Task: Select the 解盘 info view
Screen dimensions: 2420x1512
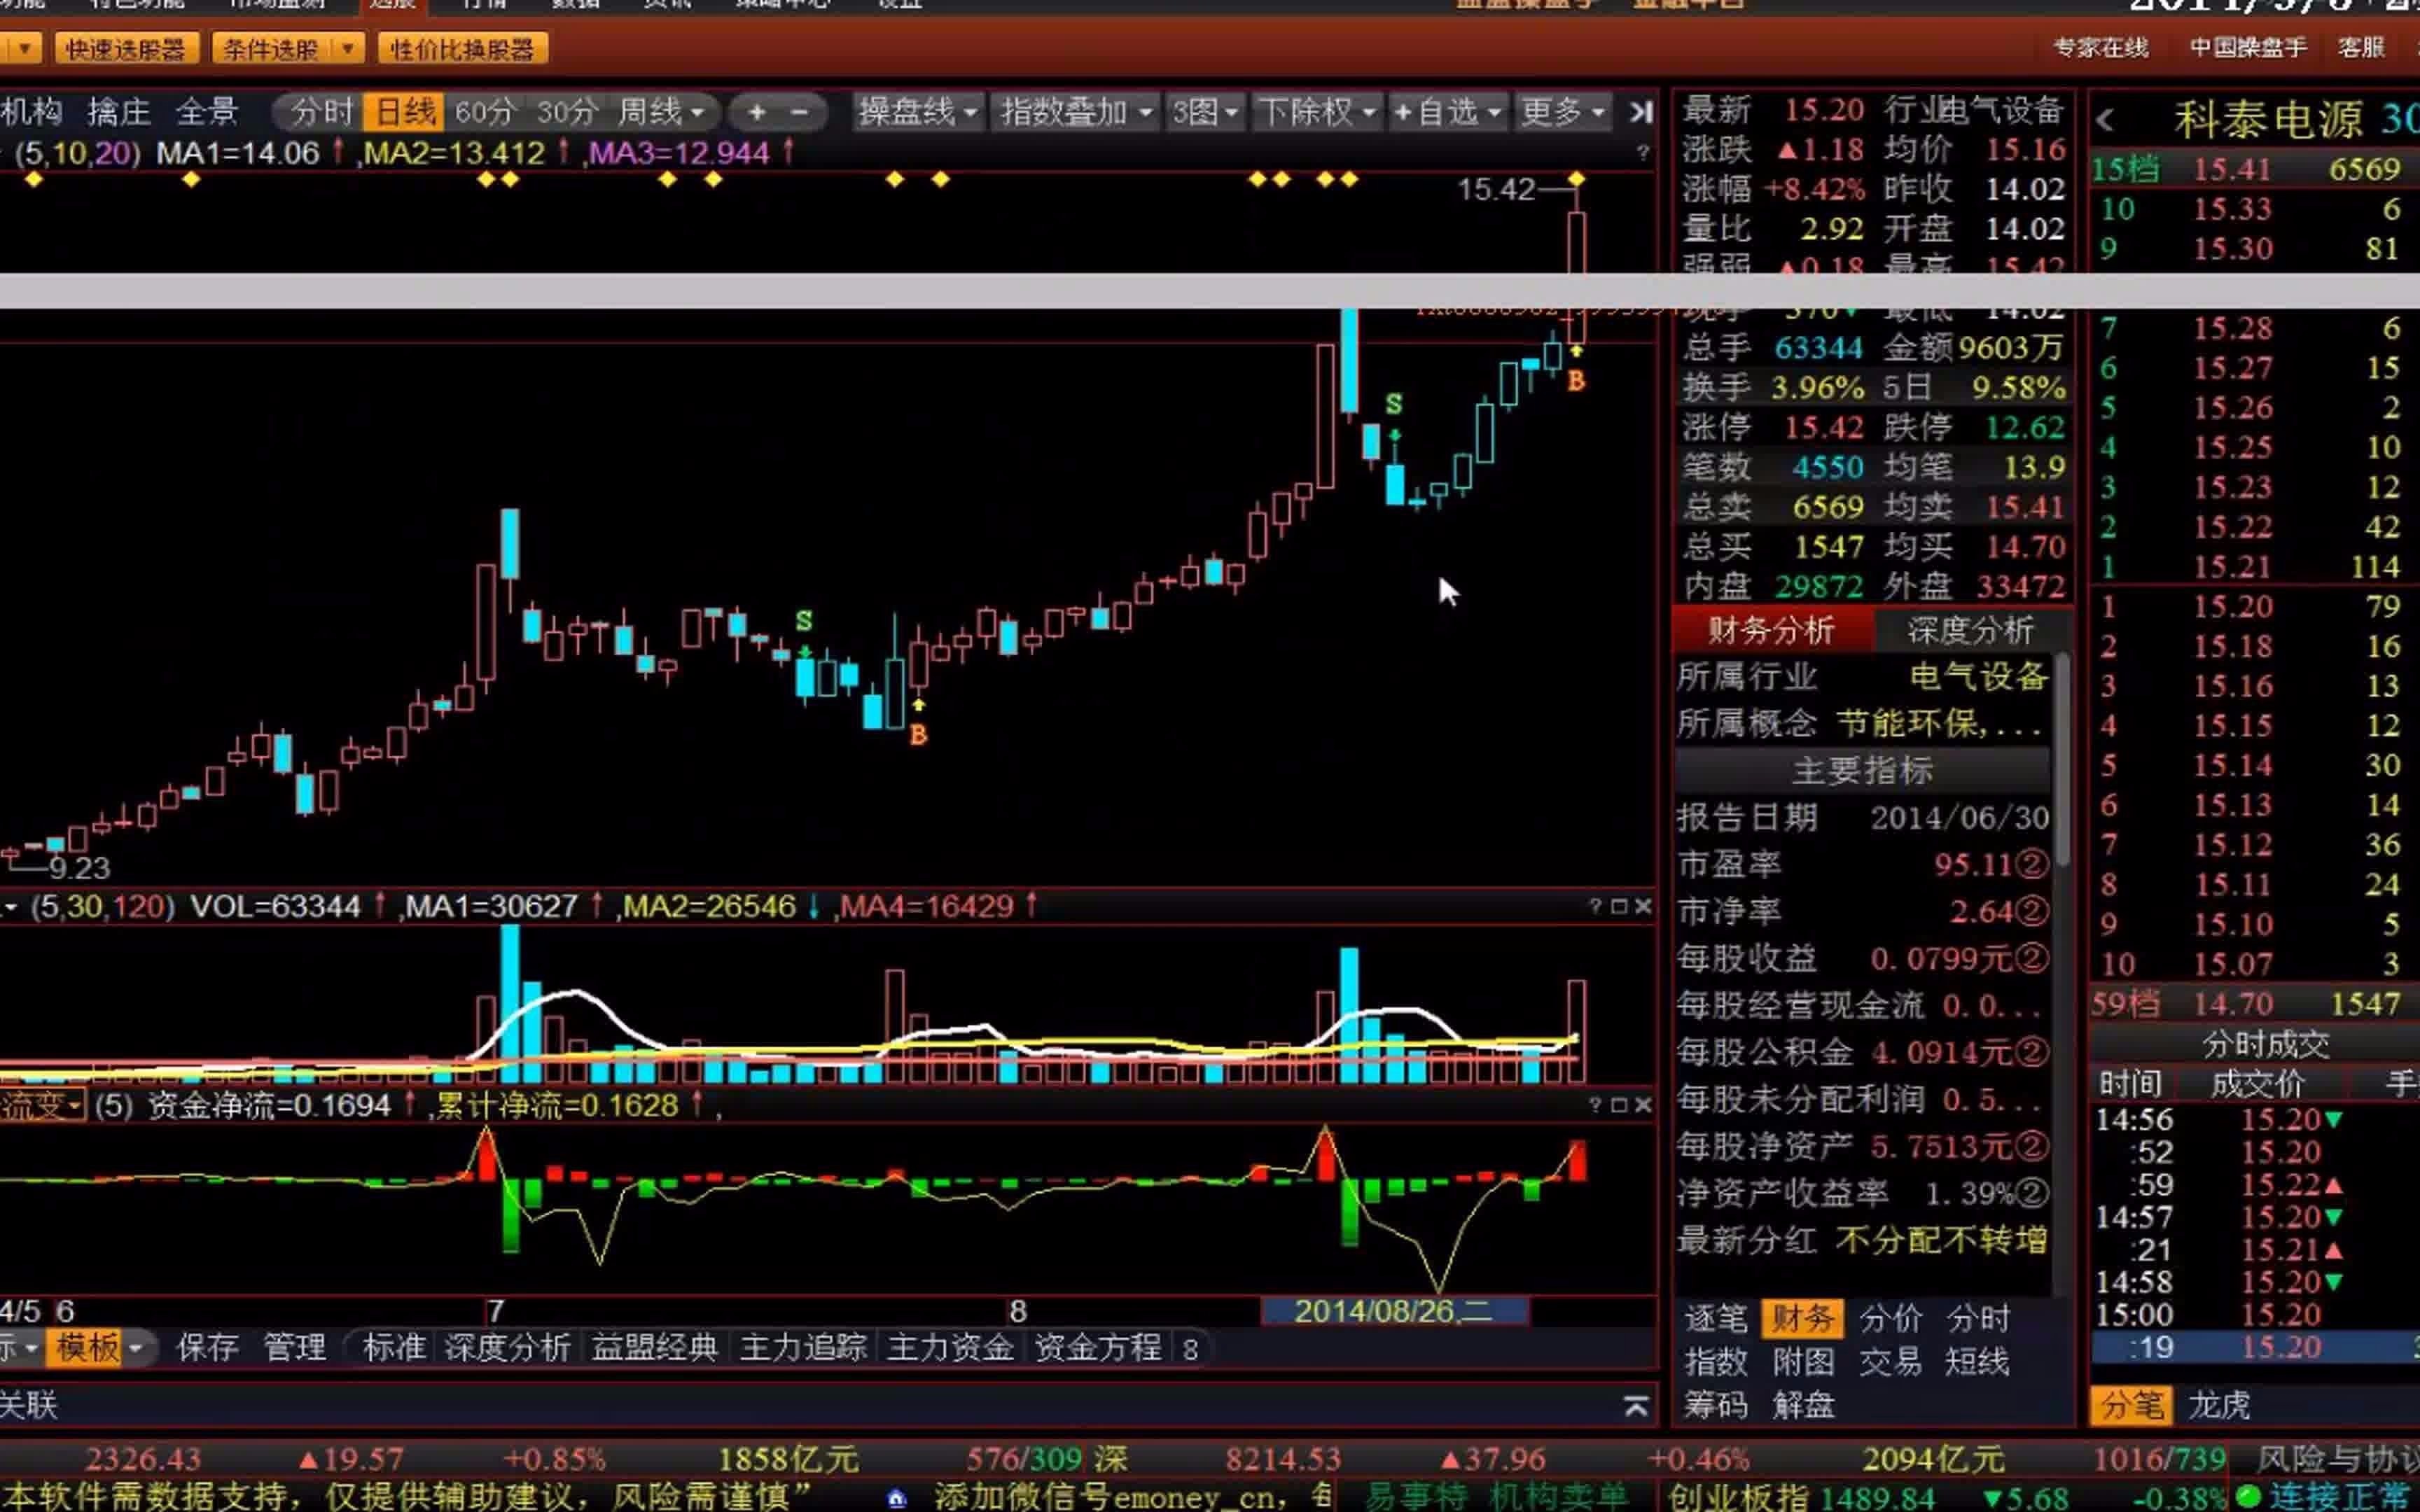Action: pyautogui.click(x=1803, y=1405)
